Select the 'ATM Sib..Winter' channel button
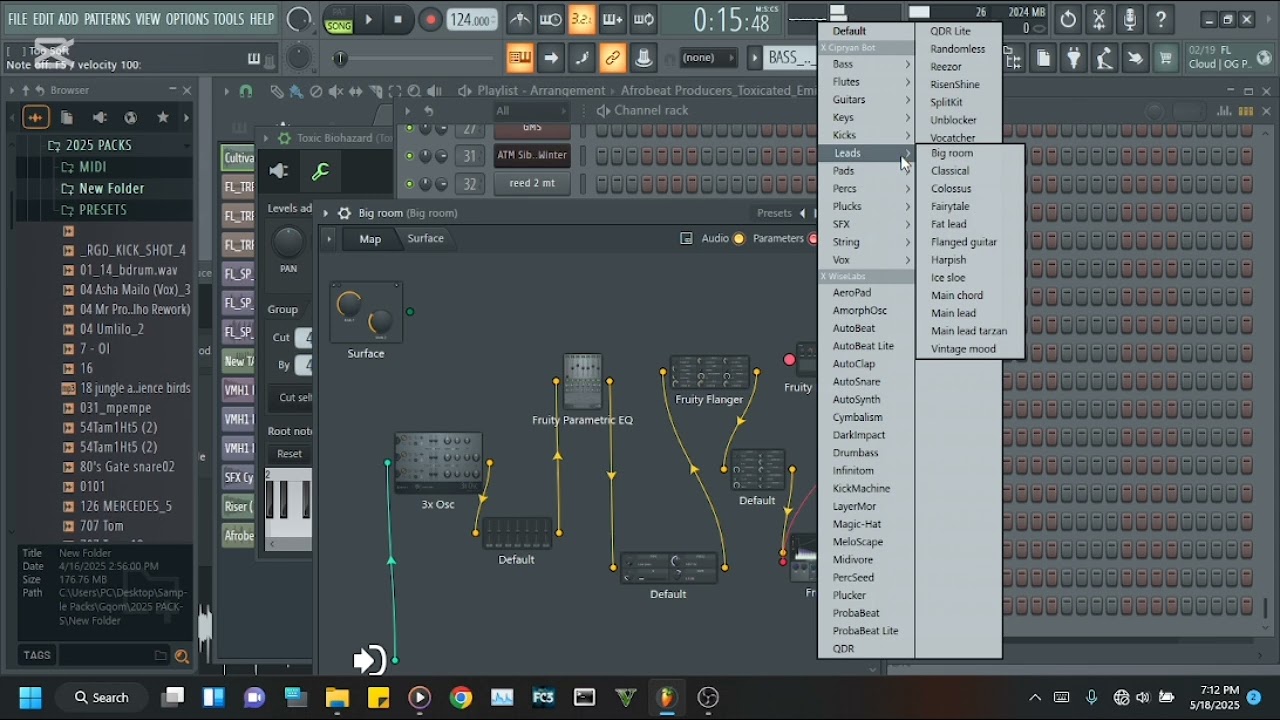 click(x=532, y=155)
